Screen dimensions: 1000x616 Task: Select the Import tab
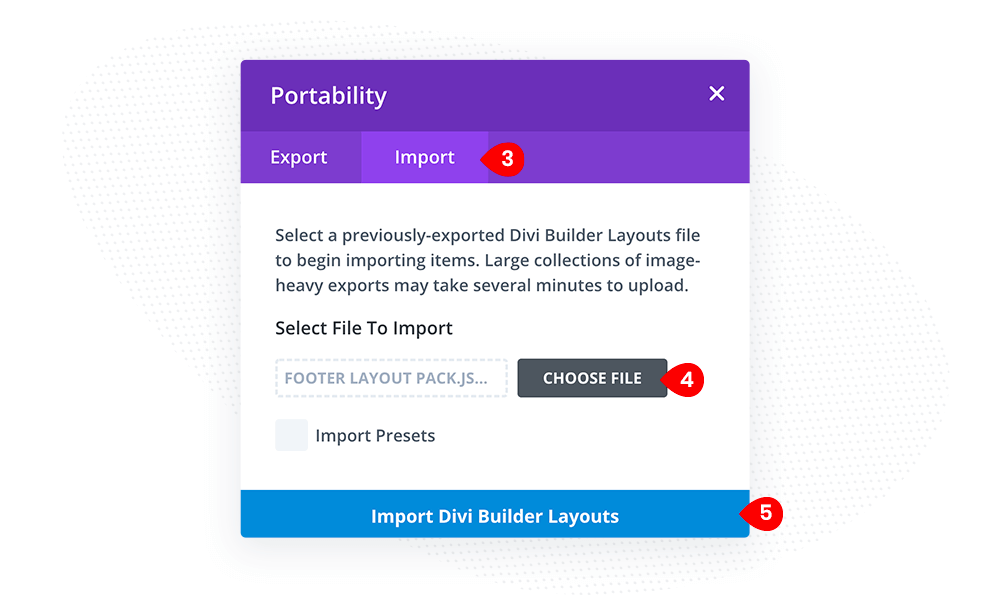(425, 157)
